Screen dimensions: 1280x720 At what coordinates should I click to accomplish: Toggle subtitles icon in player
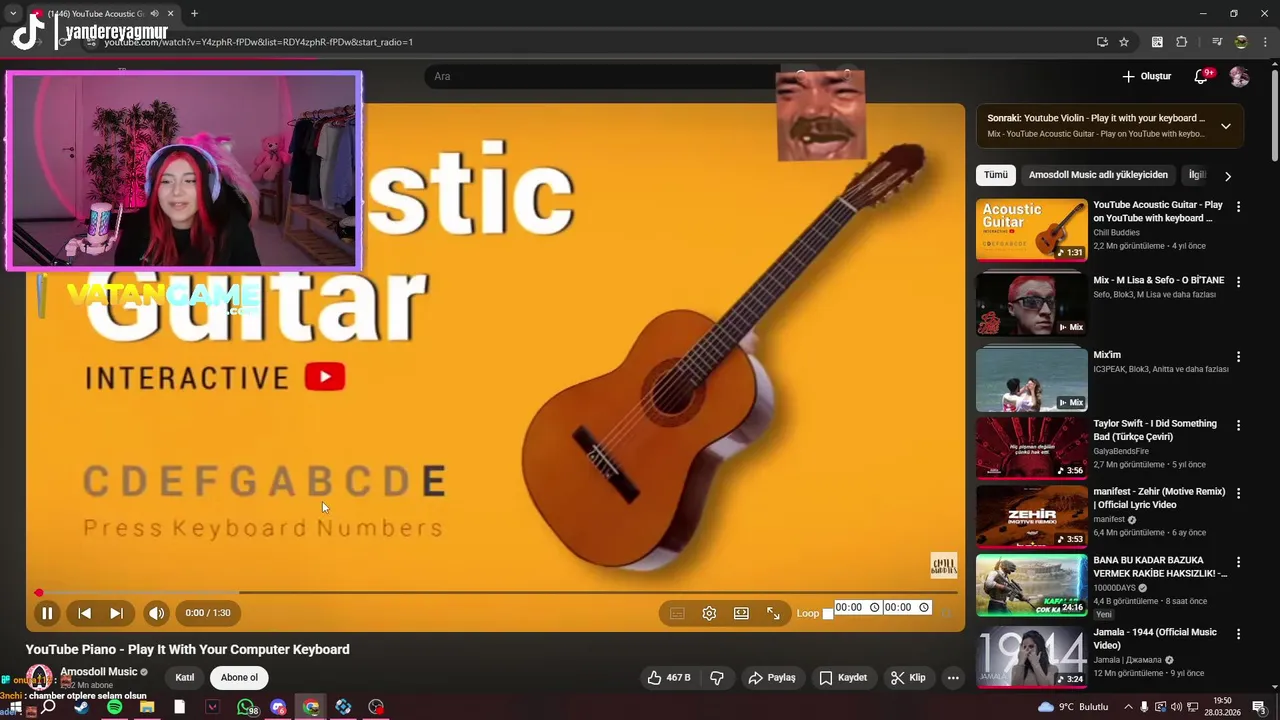[677, 613]
